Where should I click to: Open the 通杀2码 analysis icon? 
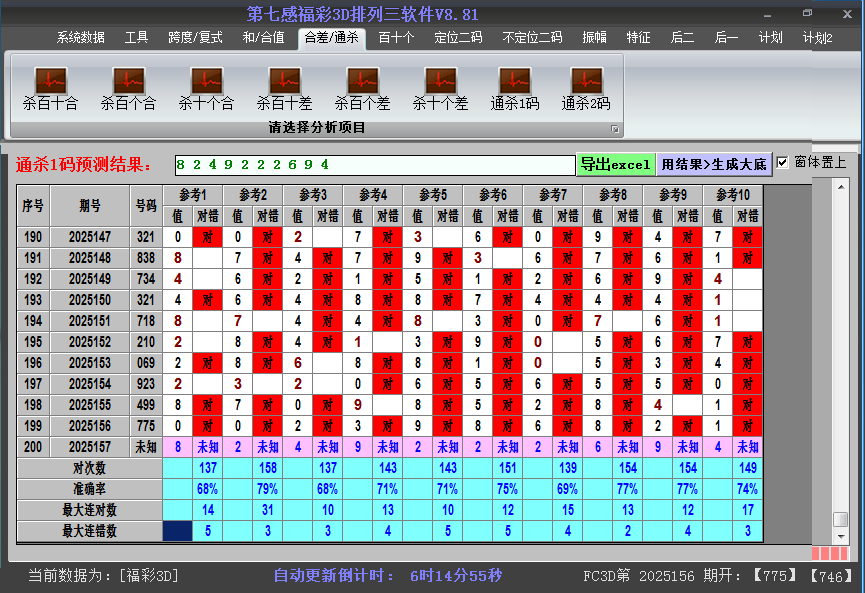[x=586, y=89]
